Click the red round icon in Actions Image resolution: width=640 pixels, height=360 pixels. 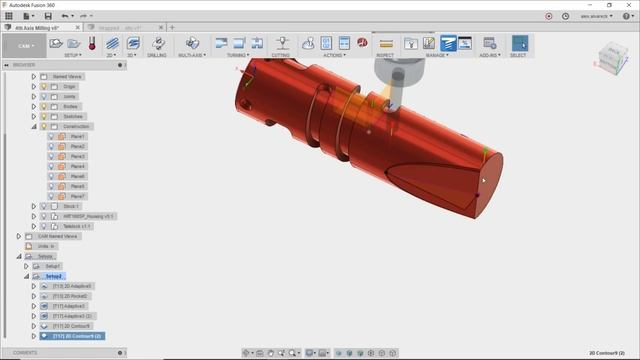tap(362, 42)
